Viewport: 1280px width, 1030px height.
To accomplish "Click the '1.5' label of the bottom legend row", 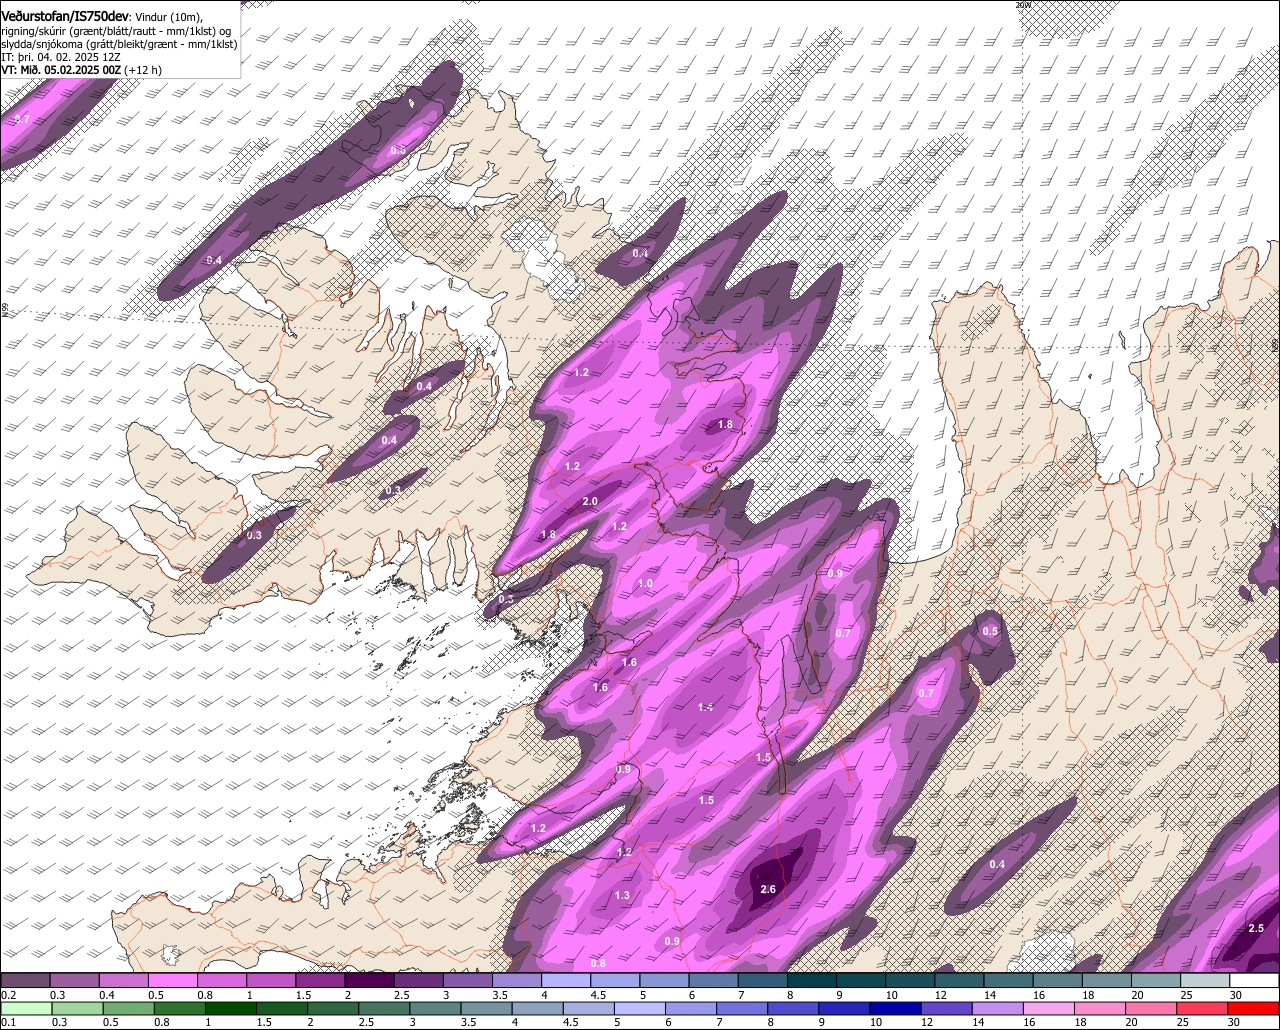I will click(264, 1023).
